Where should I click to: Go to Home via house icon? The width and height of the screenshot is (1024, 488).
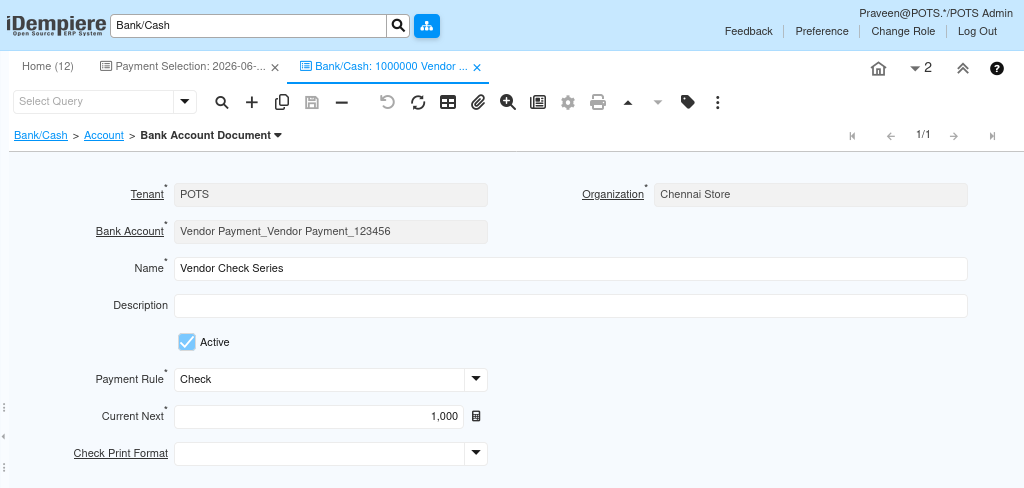click(x=878, y=68)
